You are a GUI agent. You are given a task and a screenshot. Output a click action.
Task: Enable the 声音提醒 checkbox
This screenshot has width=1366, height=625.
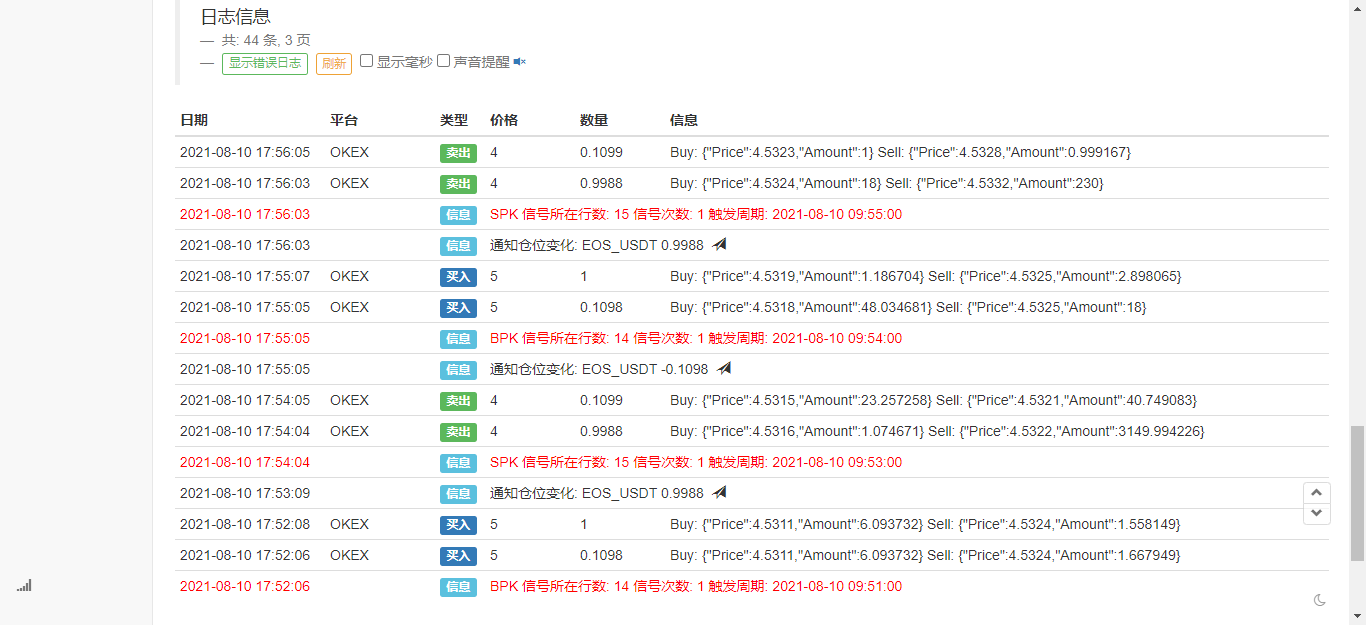(443, 61)
